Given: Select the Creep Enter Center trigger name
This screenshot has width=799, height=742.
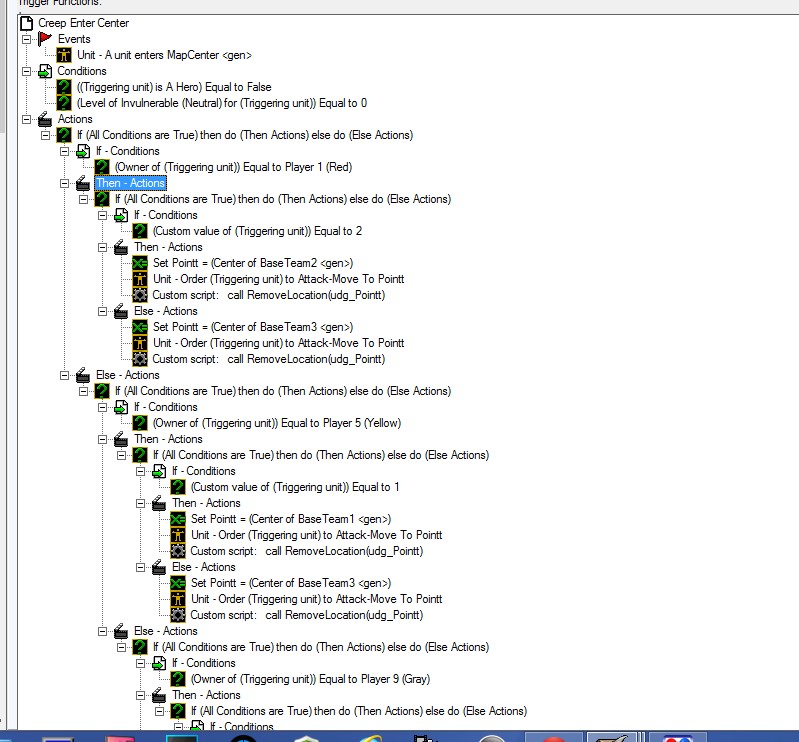Looking at the screenshot, I should (84, 23).
